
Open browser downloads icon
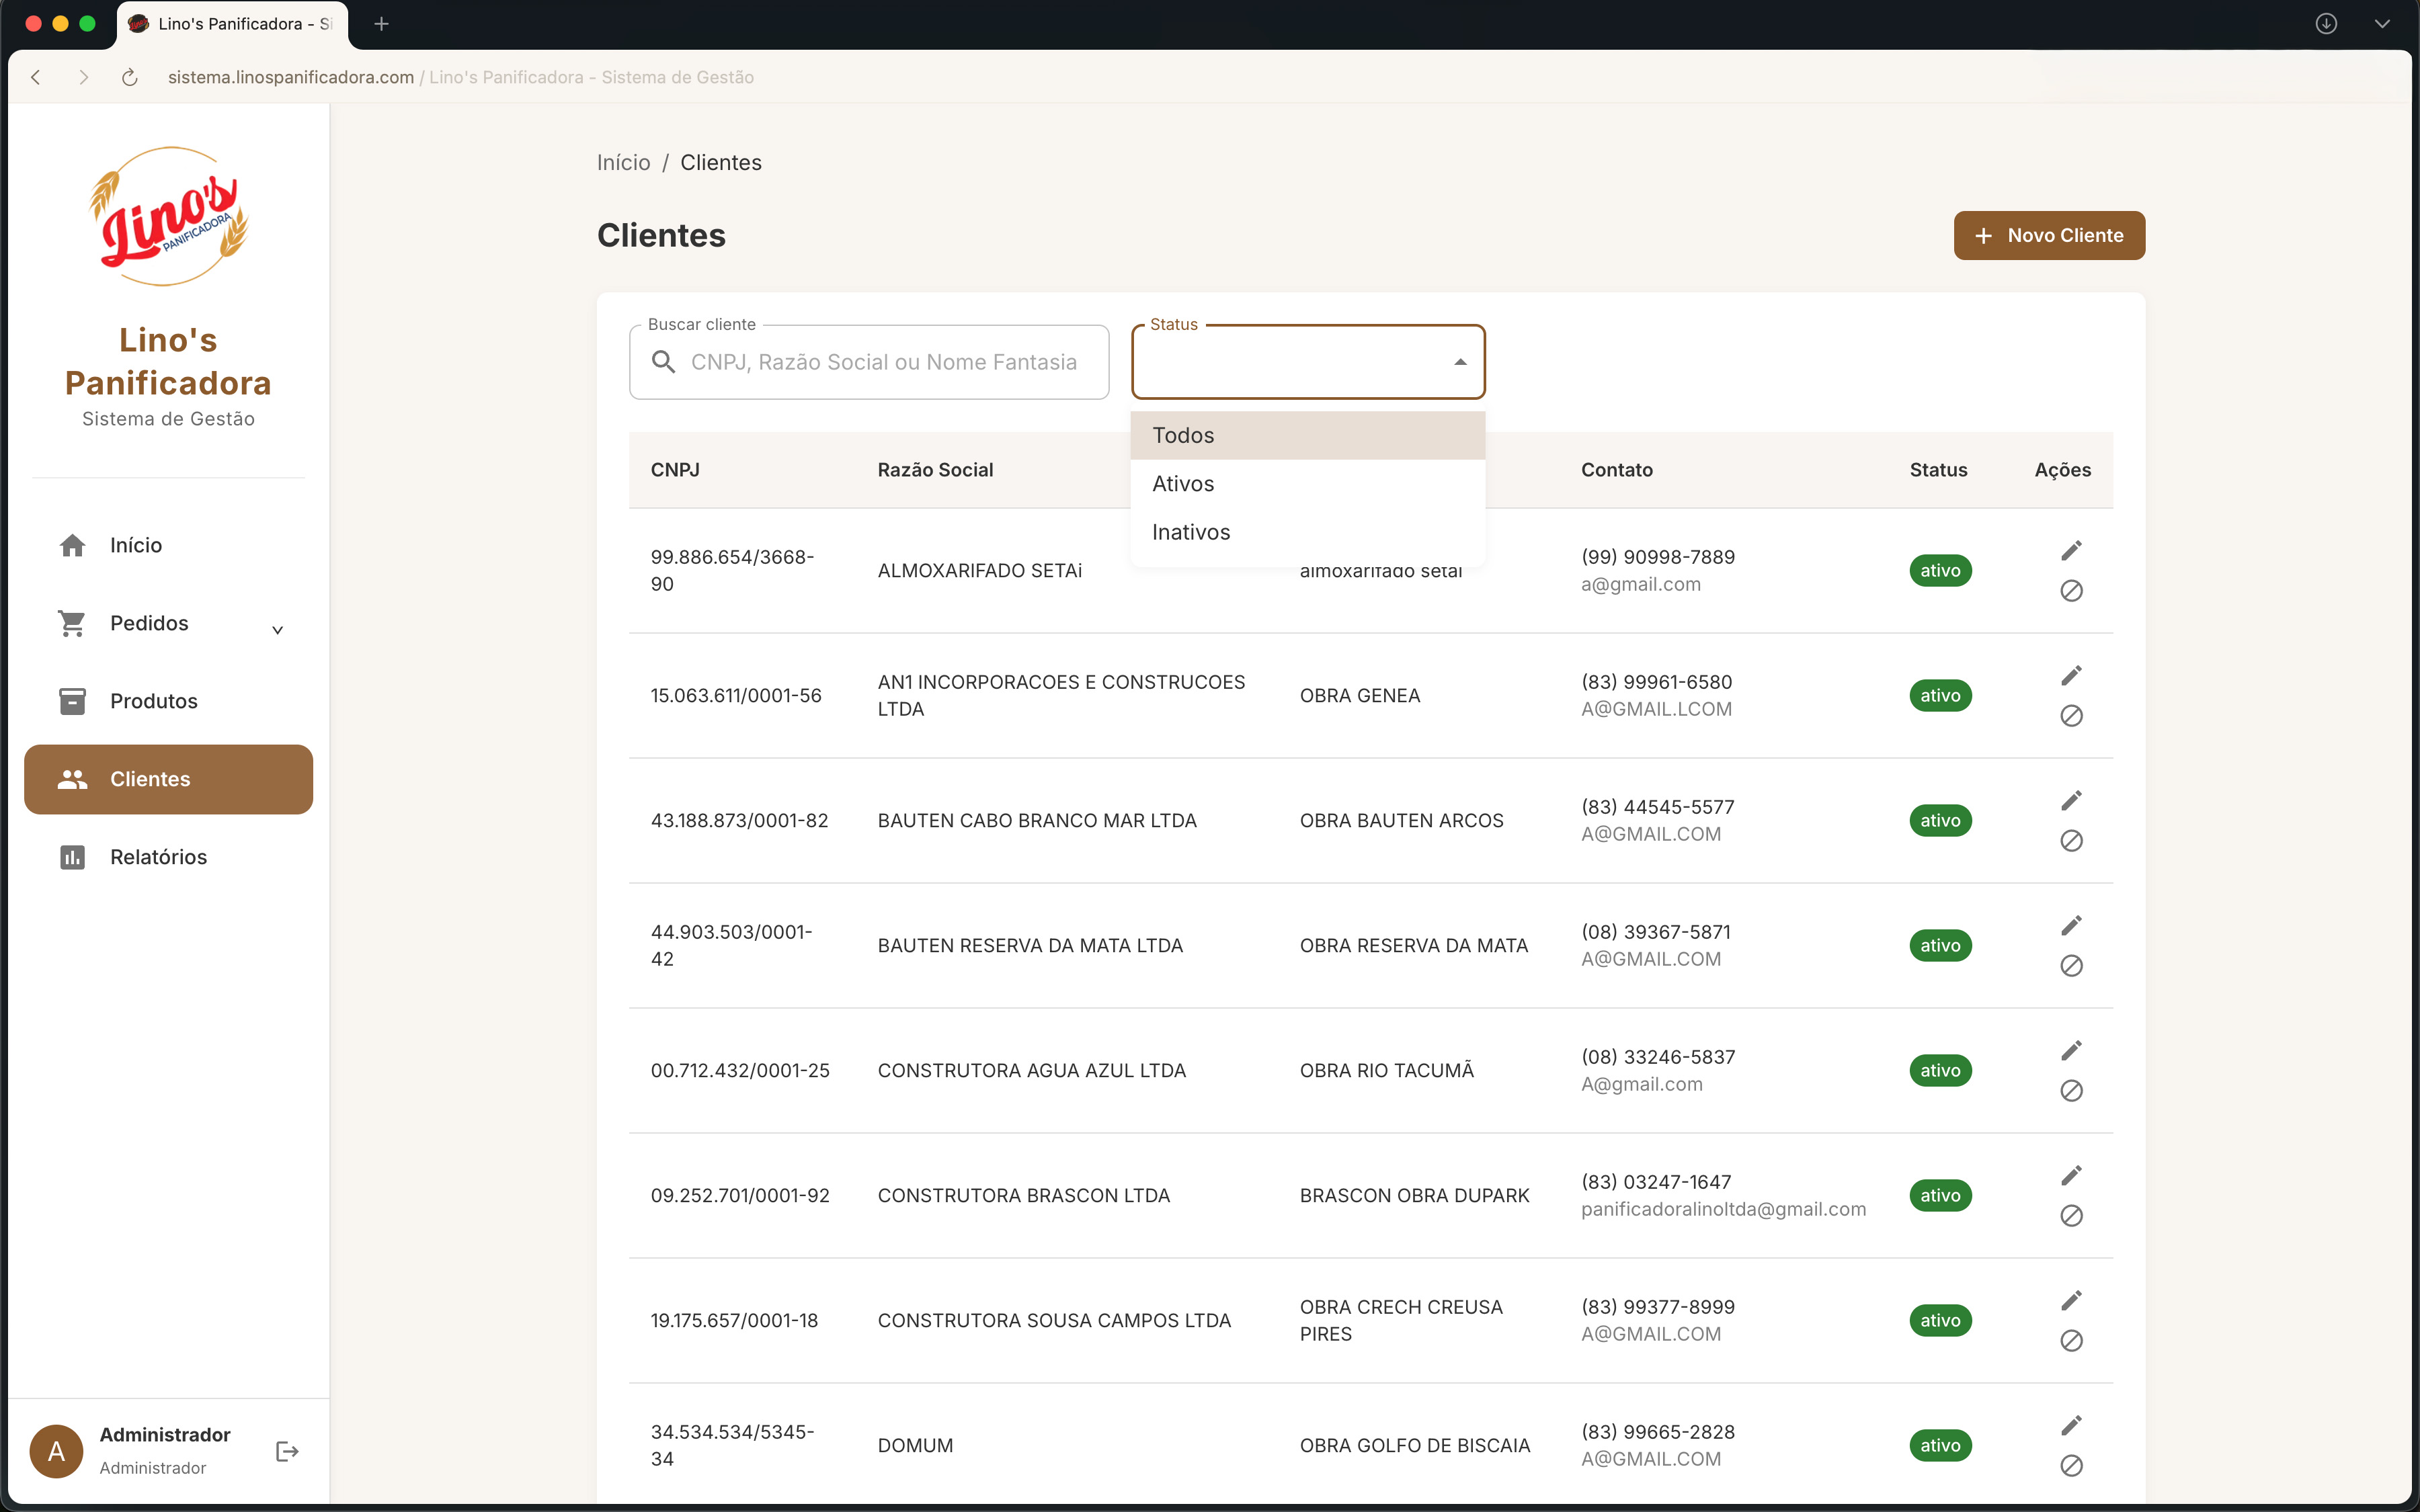pyautogui.click(x=2326, y=24)
